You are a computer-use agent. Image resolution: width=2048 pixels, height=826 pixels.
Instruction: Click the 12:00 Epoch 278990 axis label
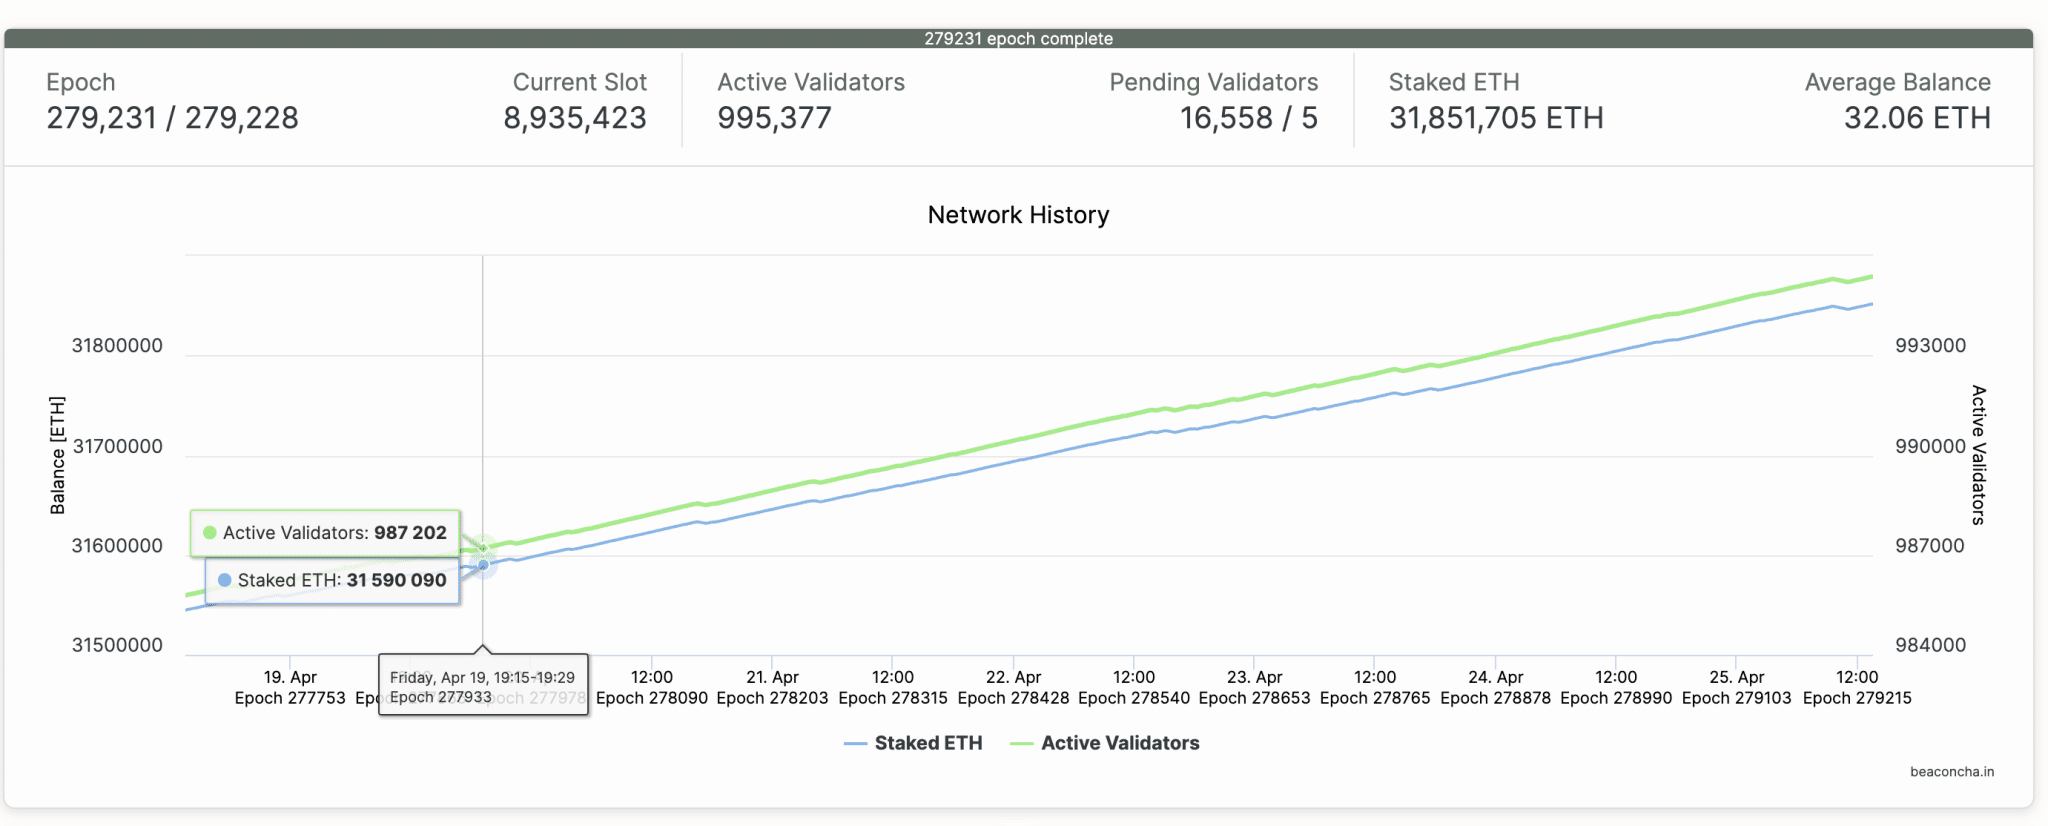[1616, 688]
